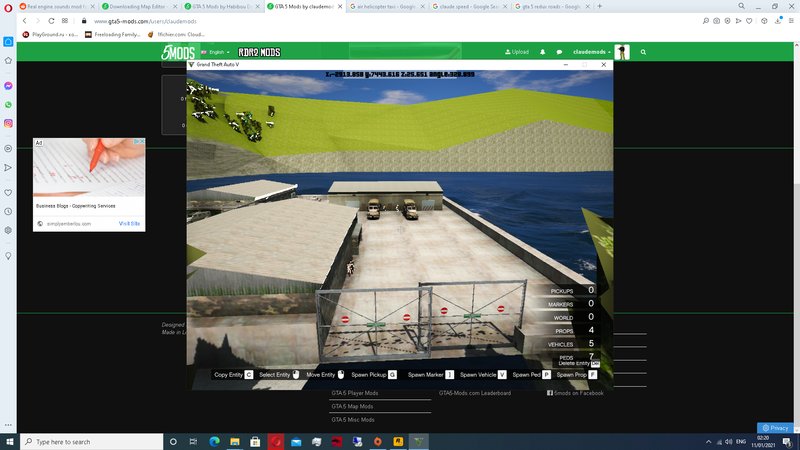Open Microsoft Edge from taskbar
The image size is (800, 450).
214,441
